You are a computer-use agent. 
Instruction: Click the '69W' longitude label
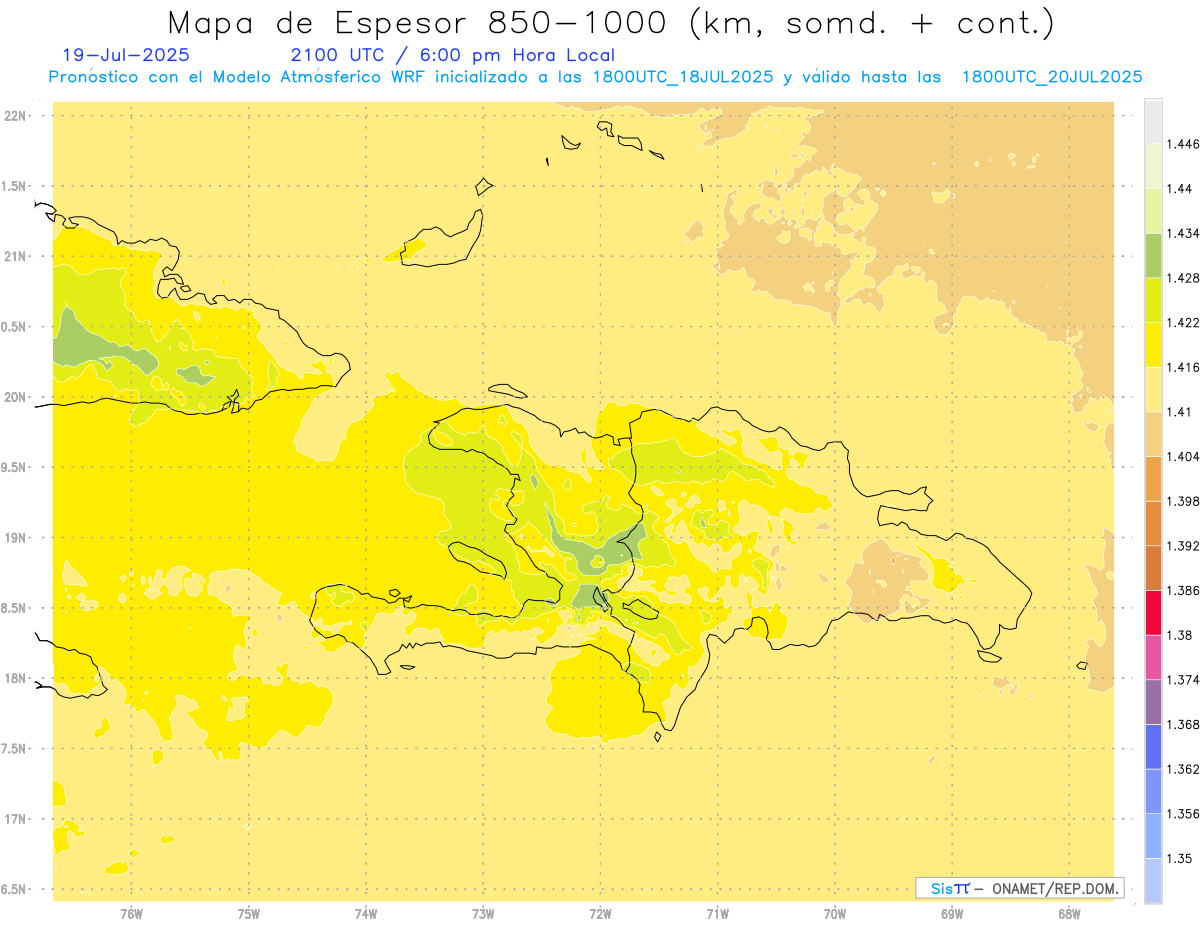(x=952, y=914)
